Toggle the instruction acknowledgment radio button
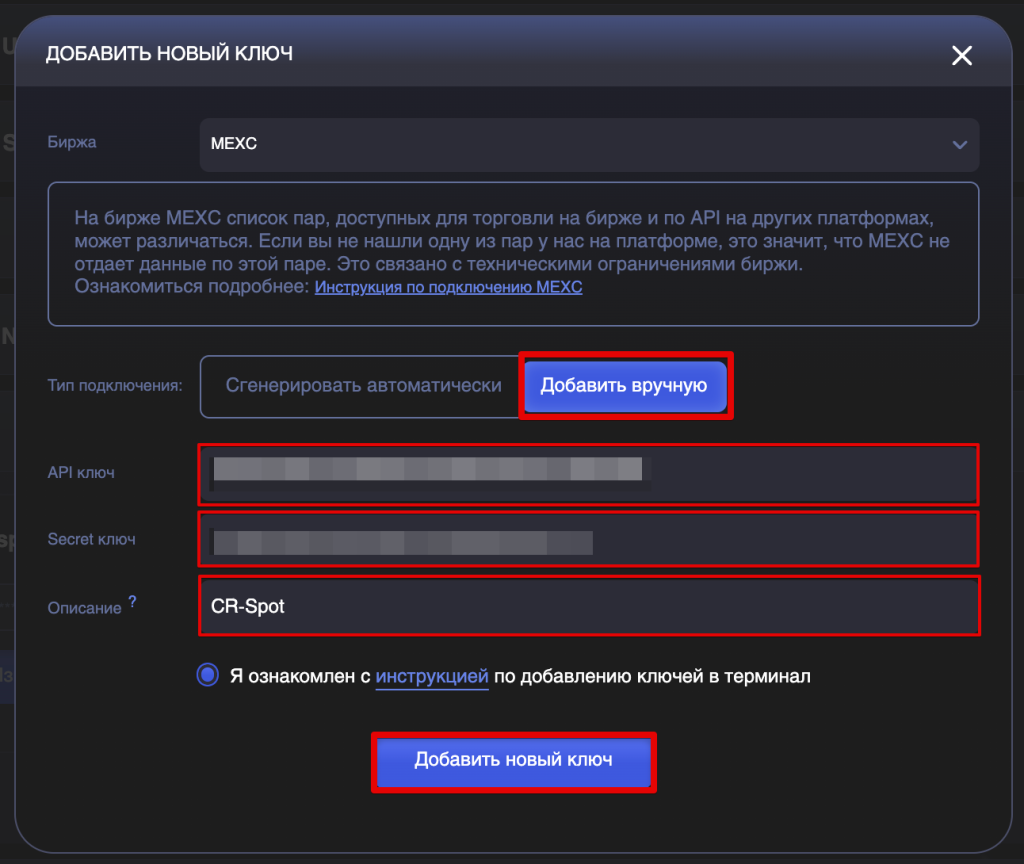This screenshot has width=1024, height=864. click(207, 676)
